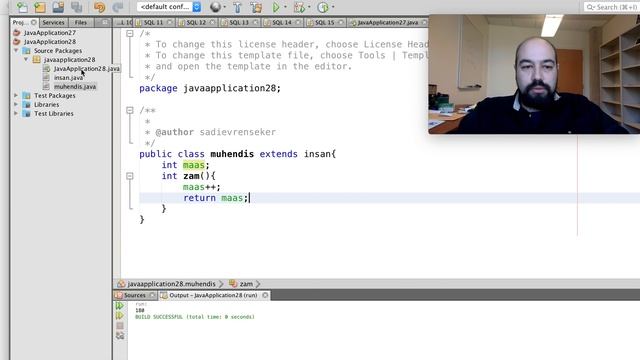Image resolution: width=640 pixels, height=360 pixels.
Task: Collapse the Source Packages node
Action: click(16, 51)
